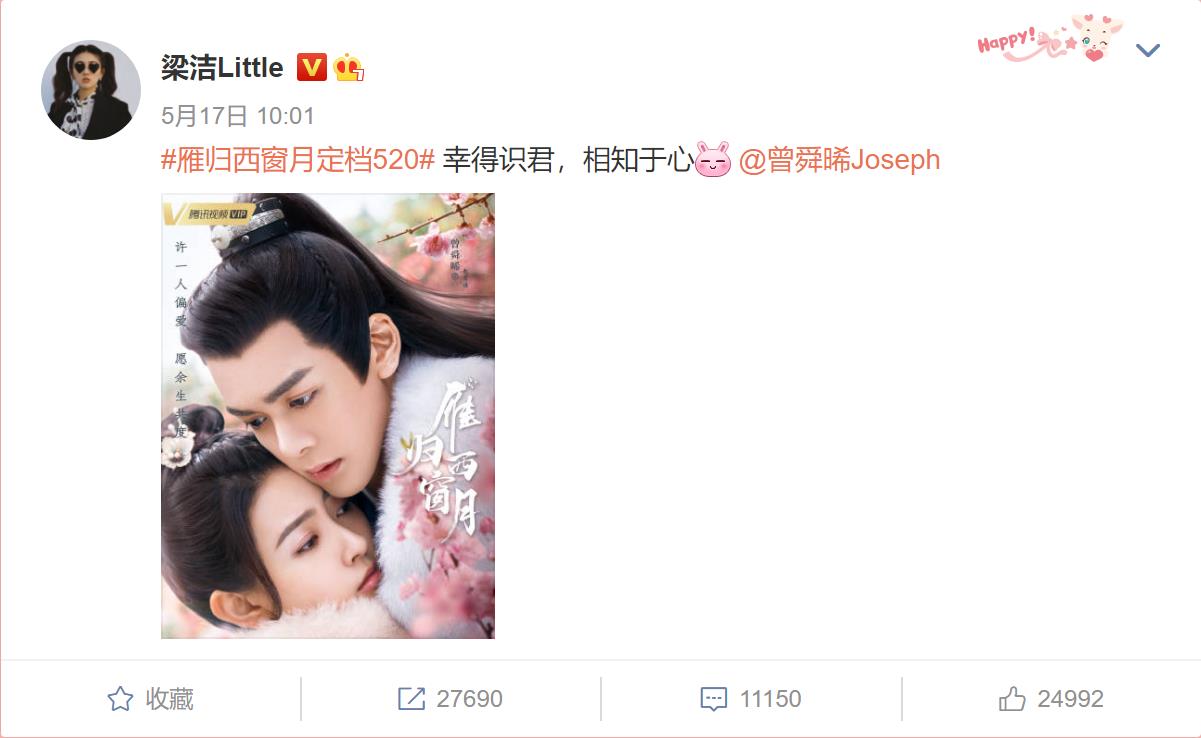
Task: Expand the comments count 11150
Action: pyautogui.click(x=770, y=699)
